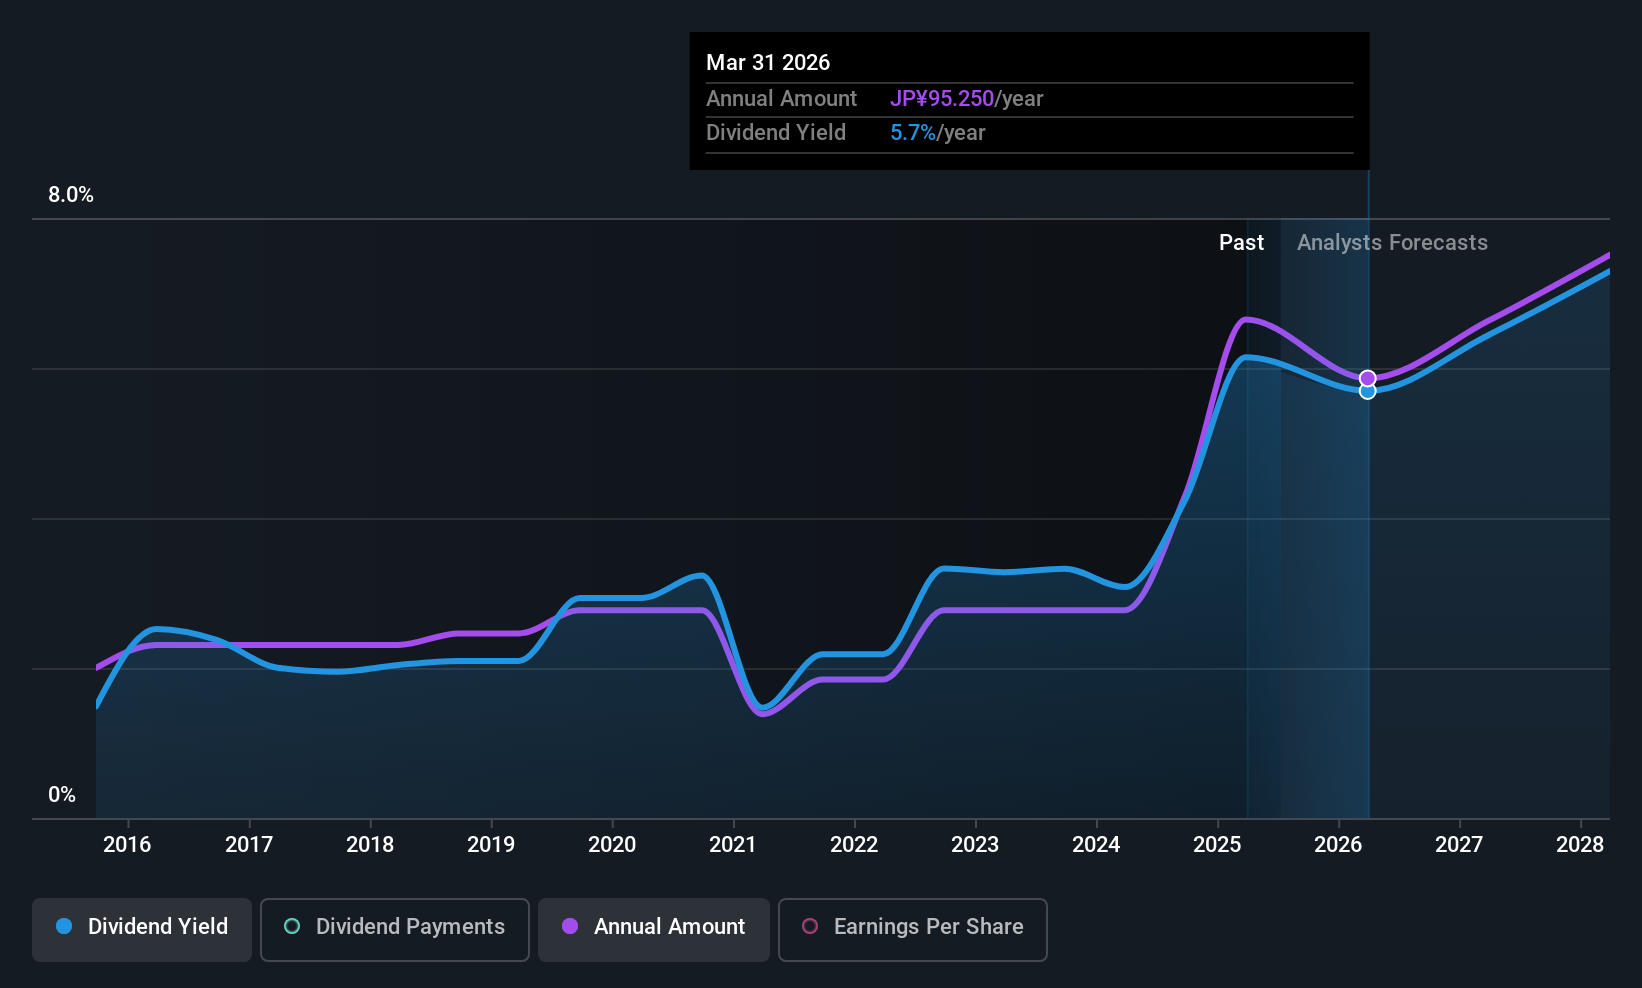Click the 2025 x-axis label
1642x988 pixels.
[1217, 845]
